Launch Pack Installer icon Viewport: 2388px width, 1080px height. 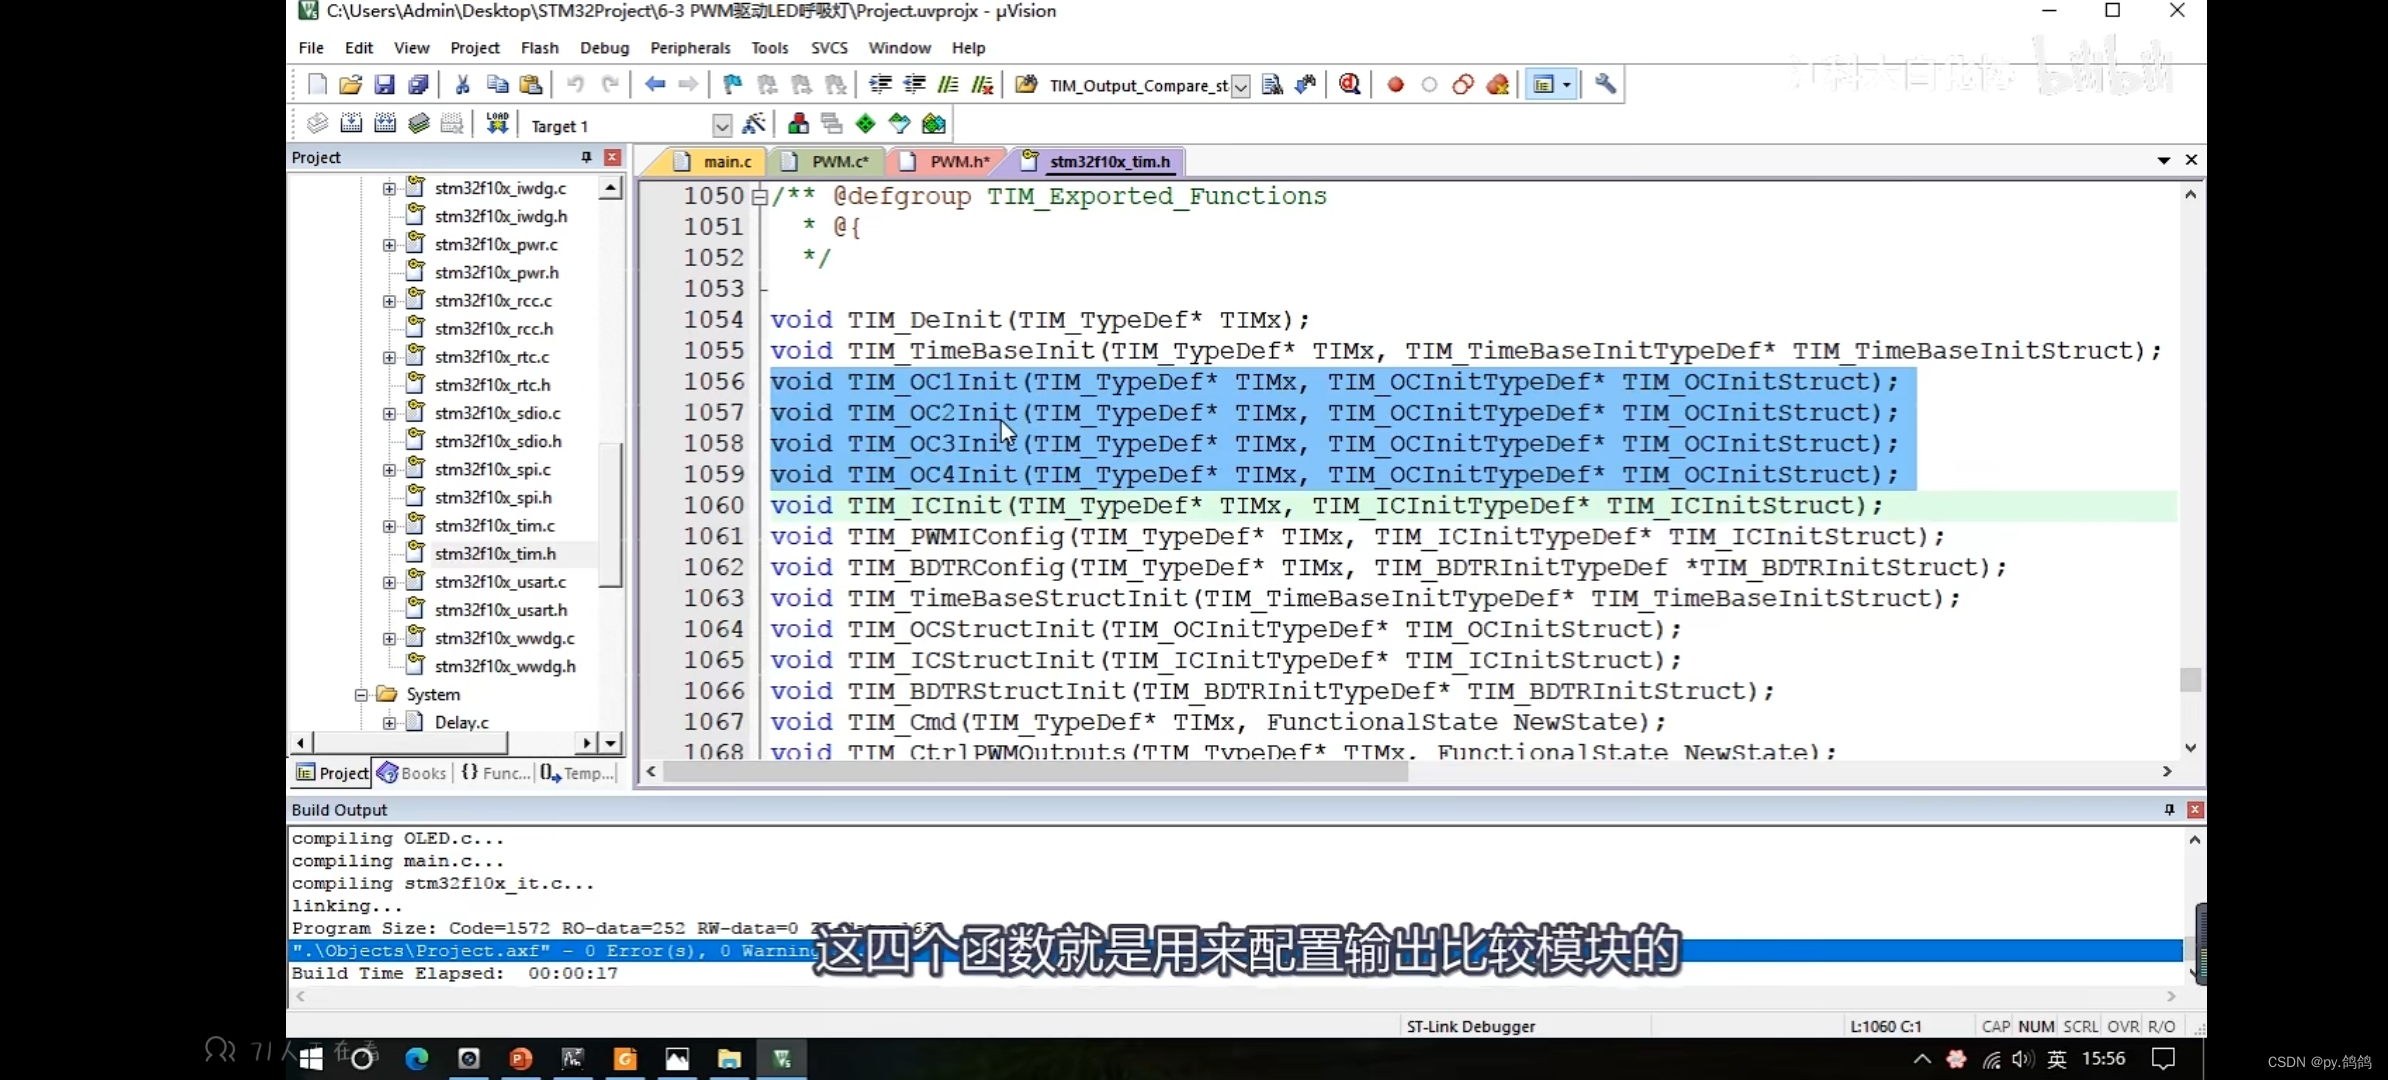click(x=933, y=124)
